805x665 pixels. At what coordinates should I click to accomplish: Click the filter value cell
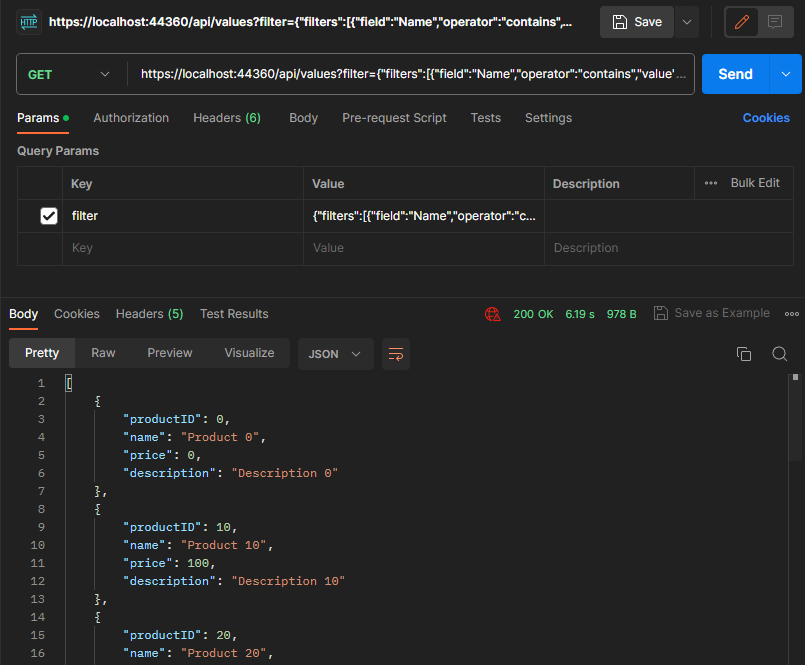(x=424, y=216)
